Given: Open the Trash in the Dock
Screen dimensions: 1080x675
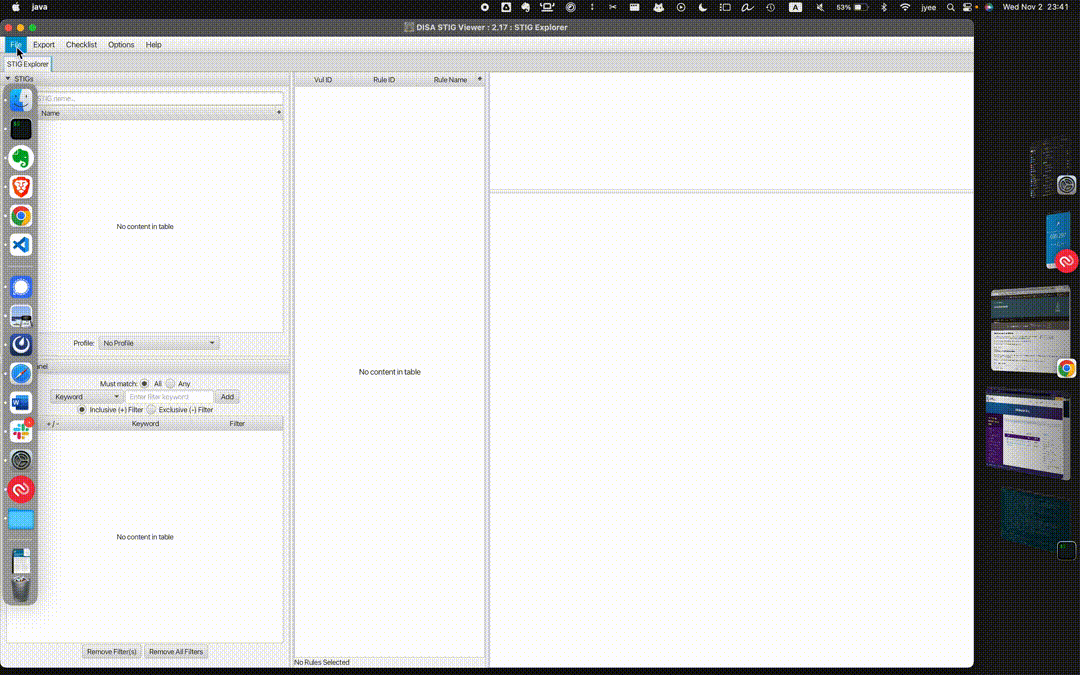Looking at the screenshot, I should (21, 587).
